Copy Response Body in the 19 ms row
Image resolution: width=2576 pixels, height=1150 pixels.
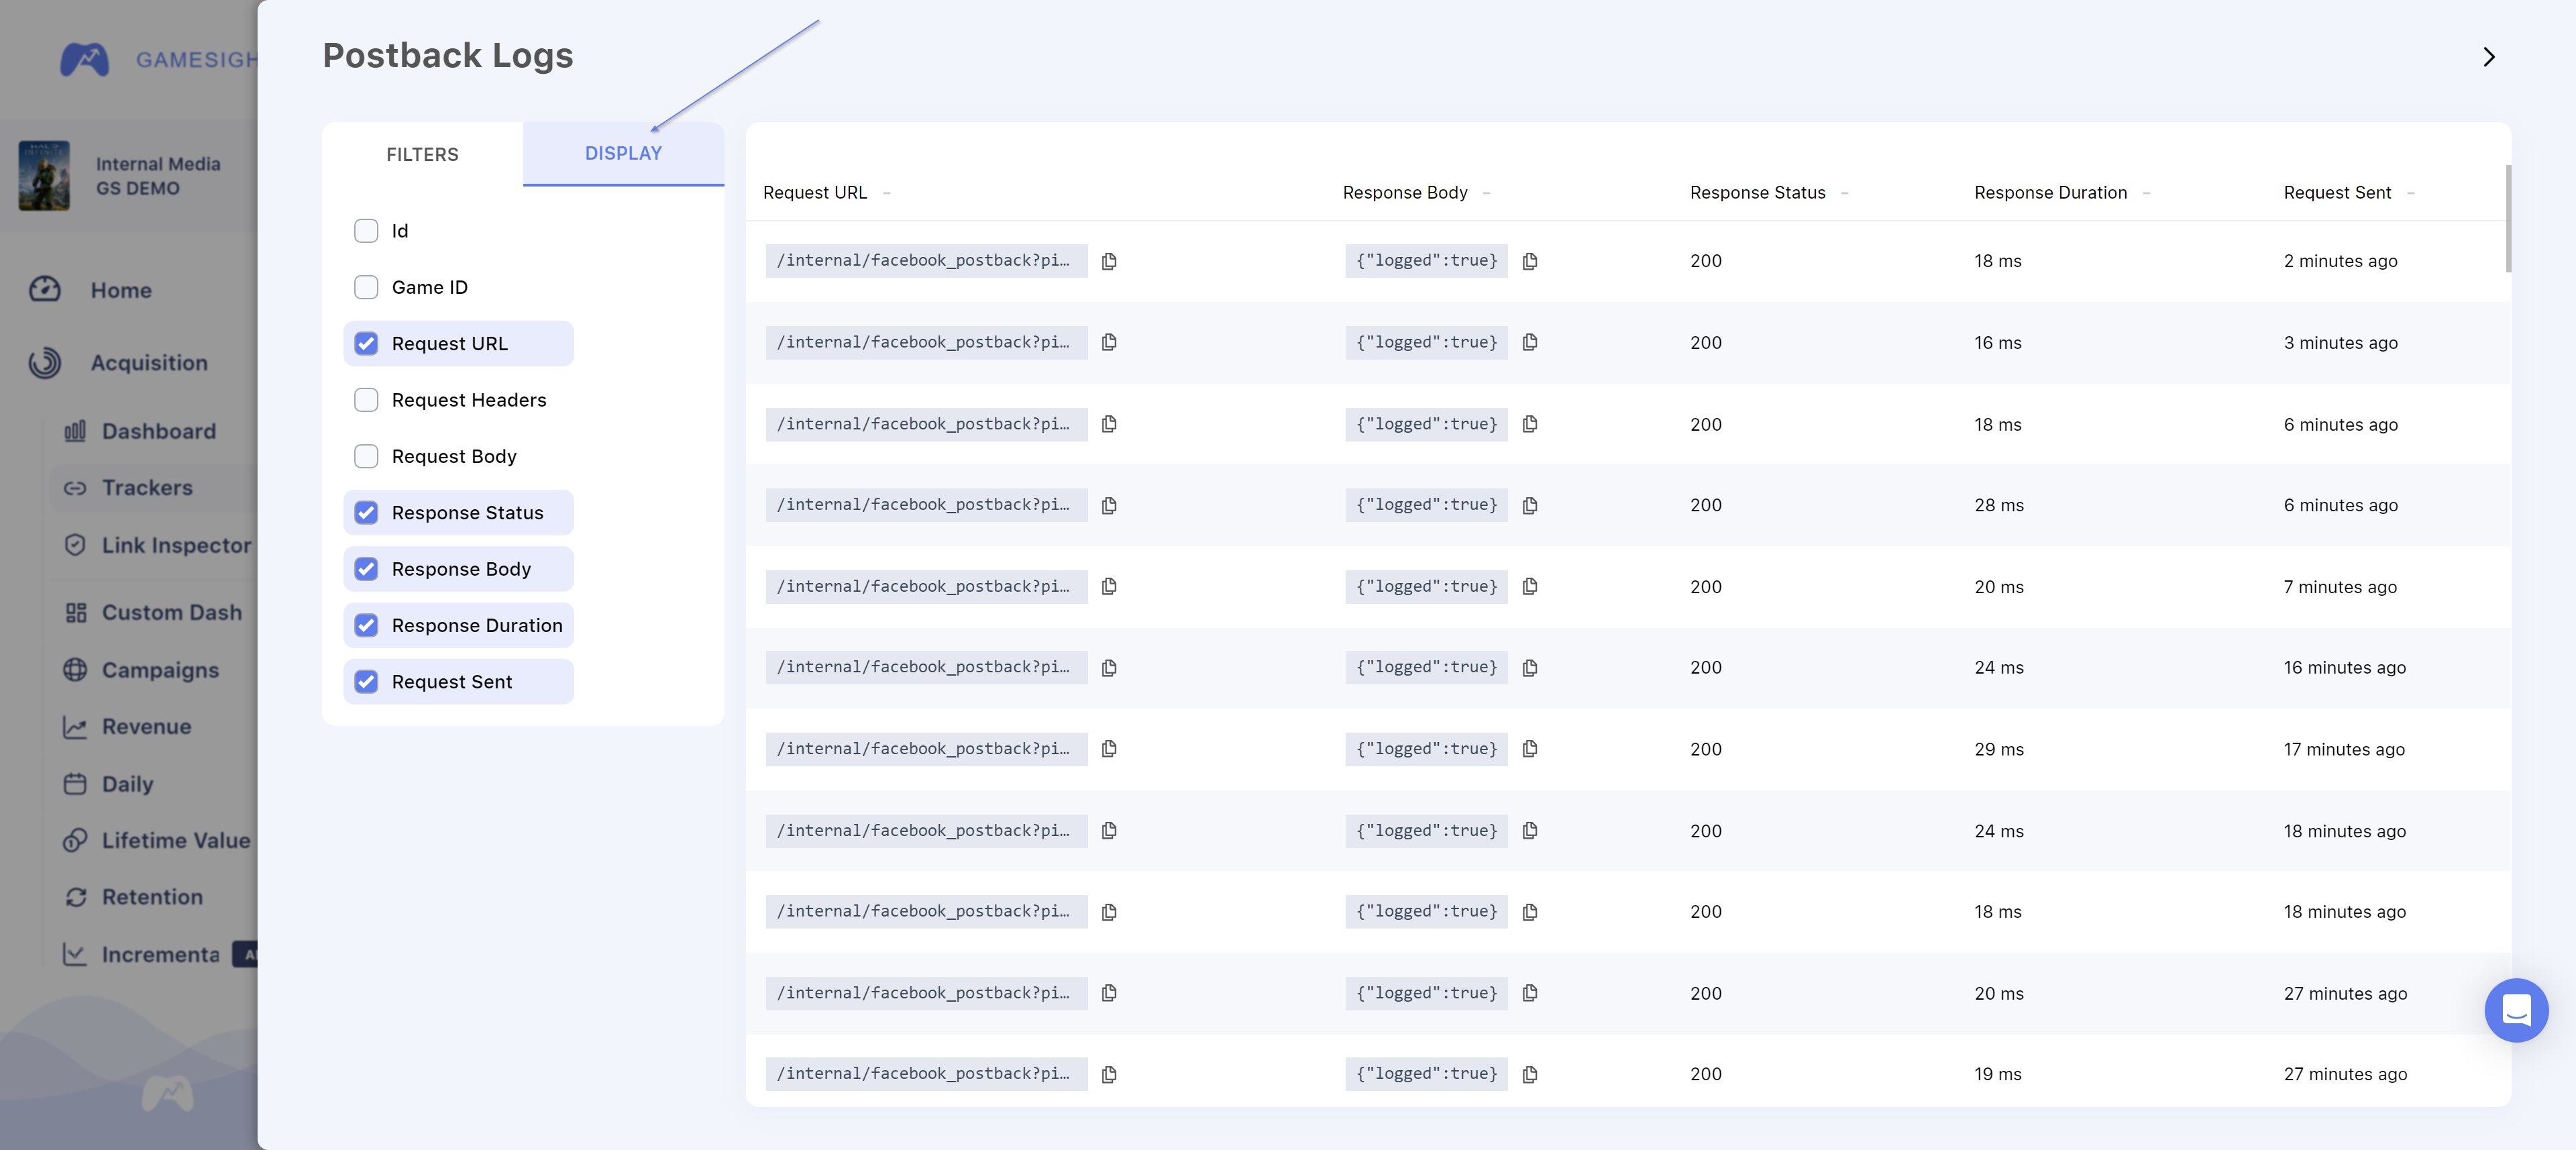1529,1075
